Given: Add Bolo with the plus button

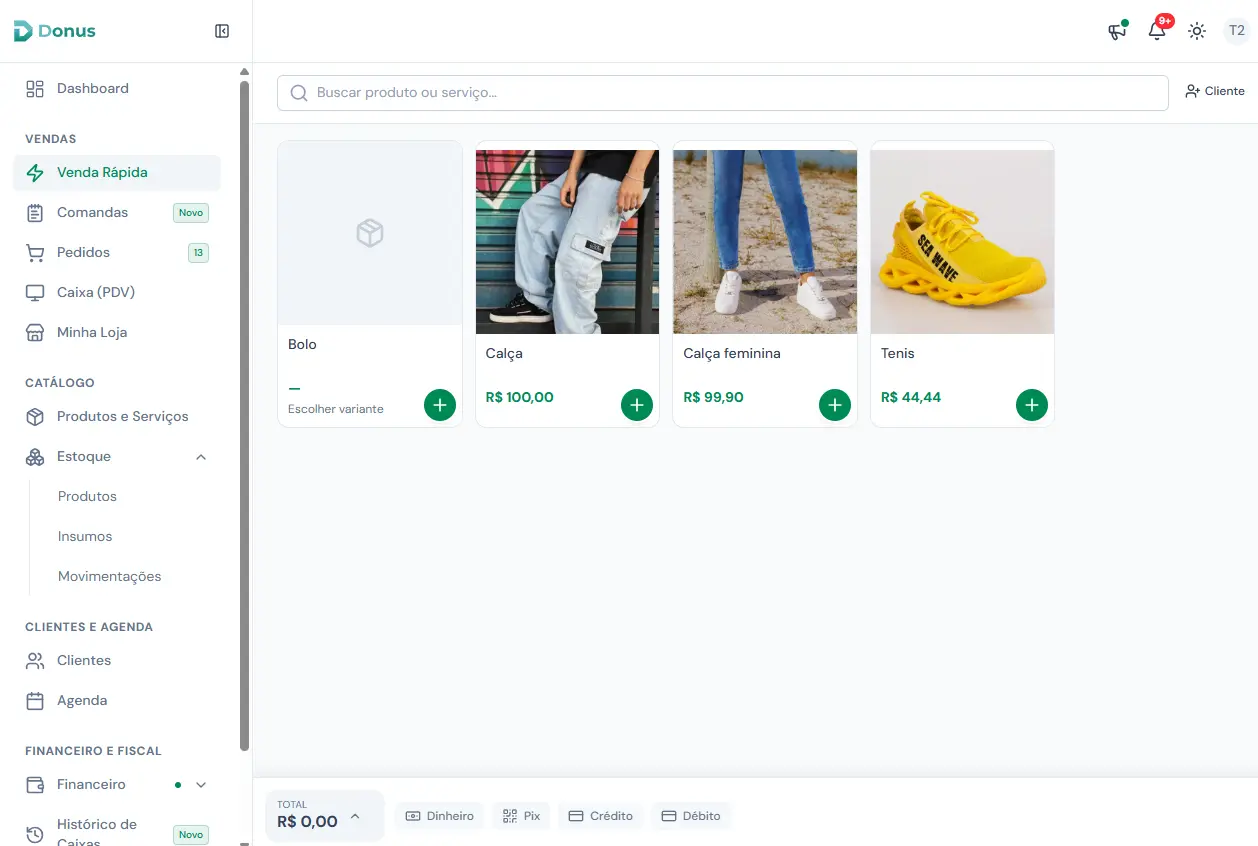Looking at the screenshot, I should (x=440, y=405).
